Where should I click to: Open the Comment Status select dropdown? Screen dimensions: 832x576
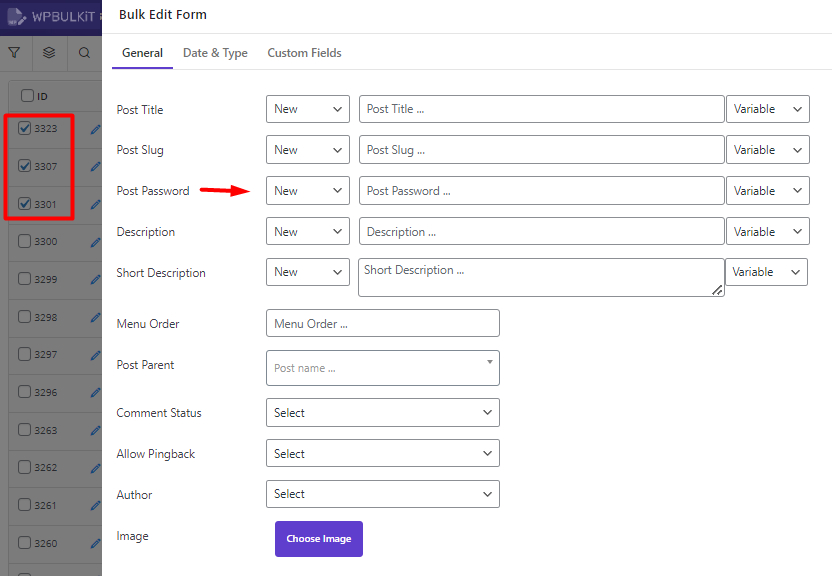point(382,412)
